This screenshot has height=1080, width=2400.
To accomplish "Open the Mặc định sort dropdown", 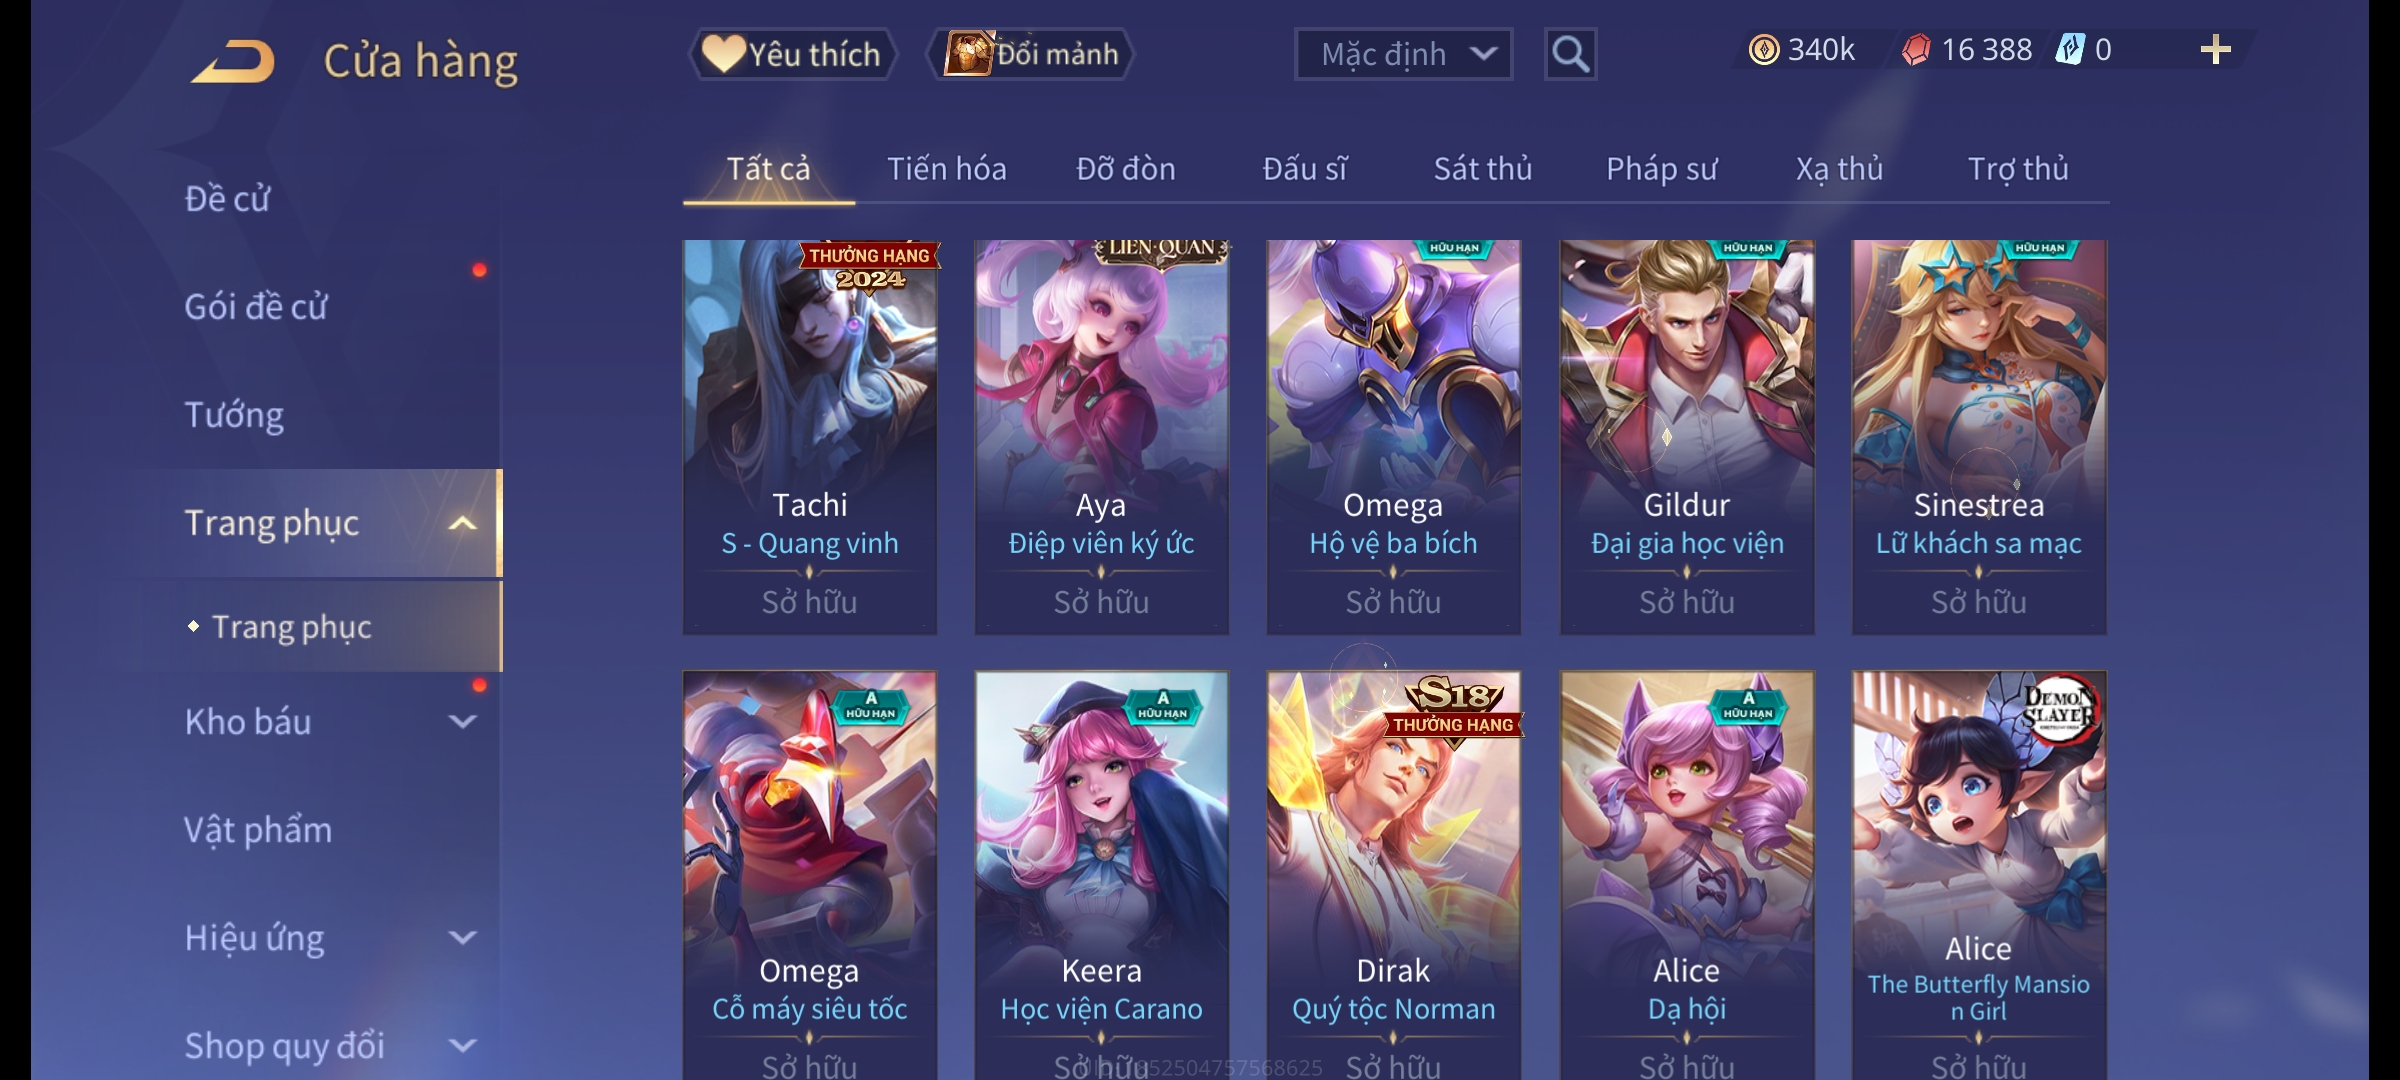I will pyautogui.click(x=1403, y=54).
